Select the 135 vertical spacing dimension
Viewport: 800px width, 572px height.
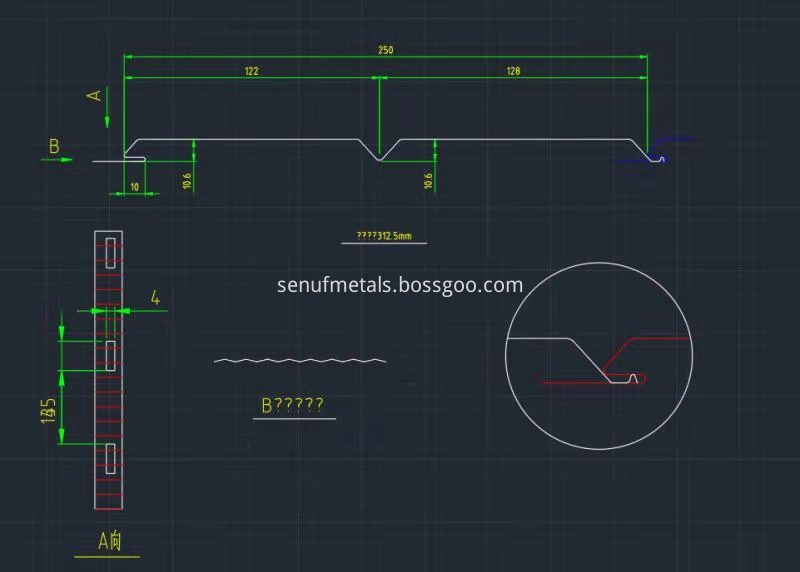48,411
